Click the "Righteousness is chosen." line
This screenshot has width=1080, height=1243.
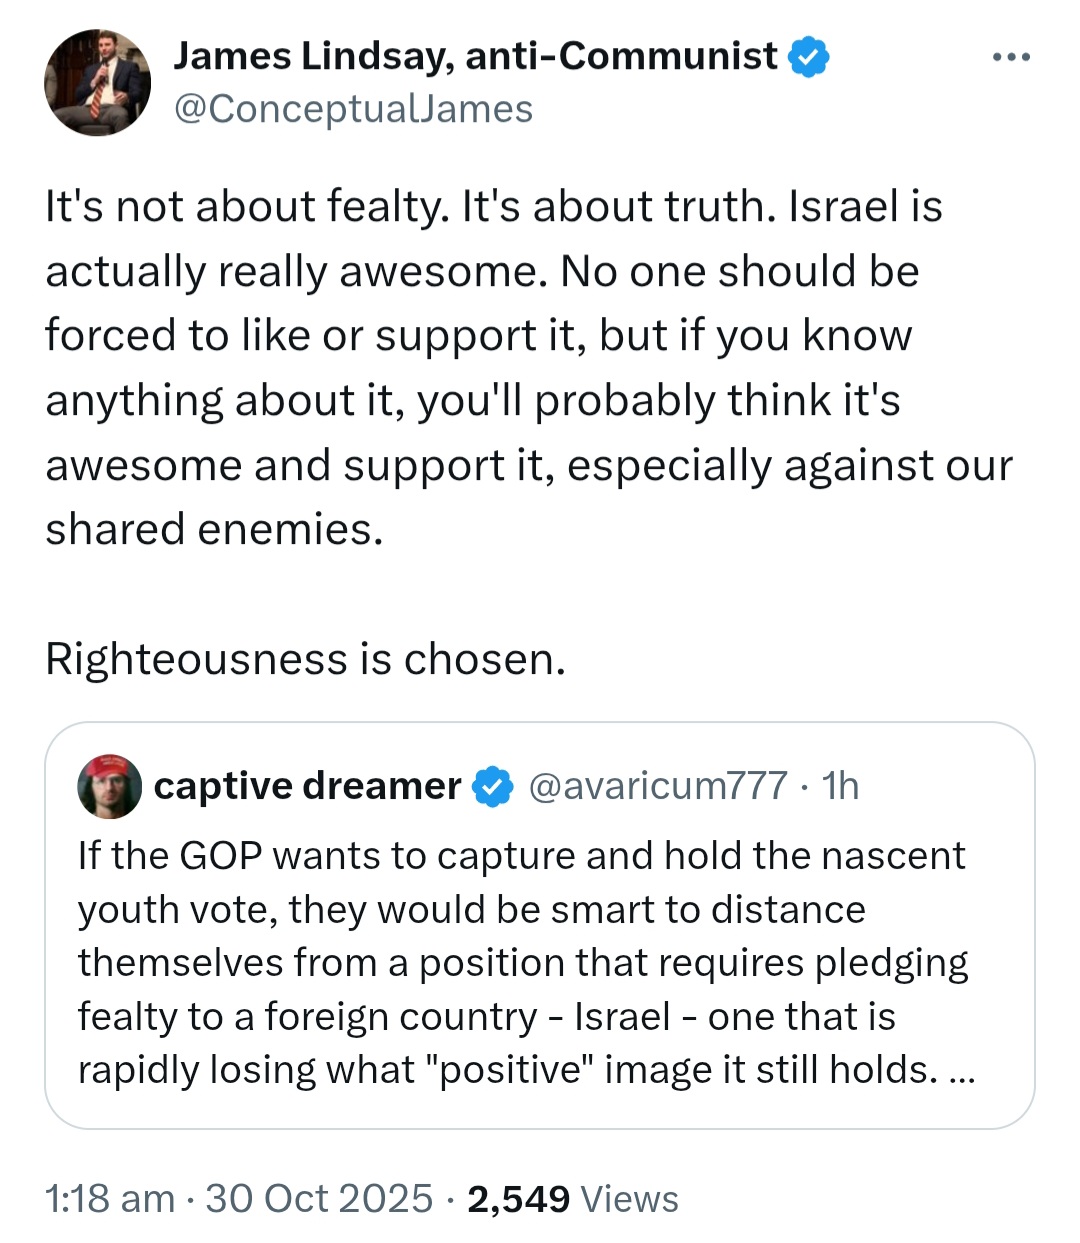pyautogui.click(x=306, y=659)
